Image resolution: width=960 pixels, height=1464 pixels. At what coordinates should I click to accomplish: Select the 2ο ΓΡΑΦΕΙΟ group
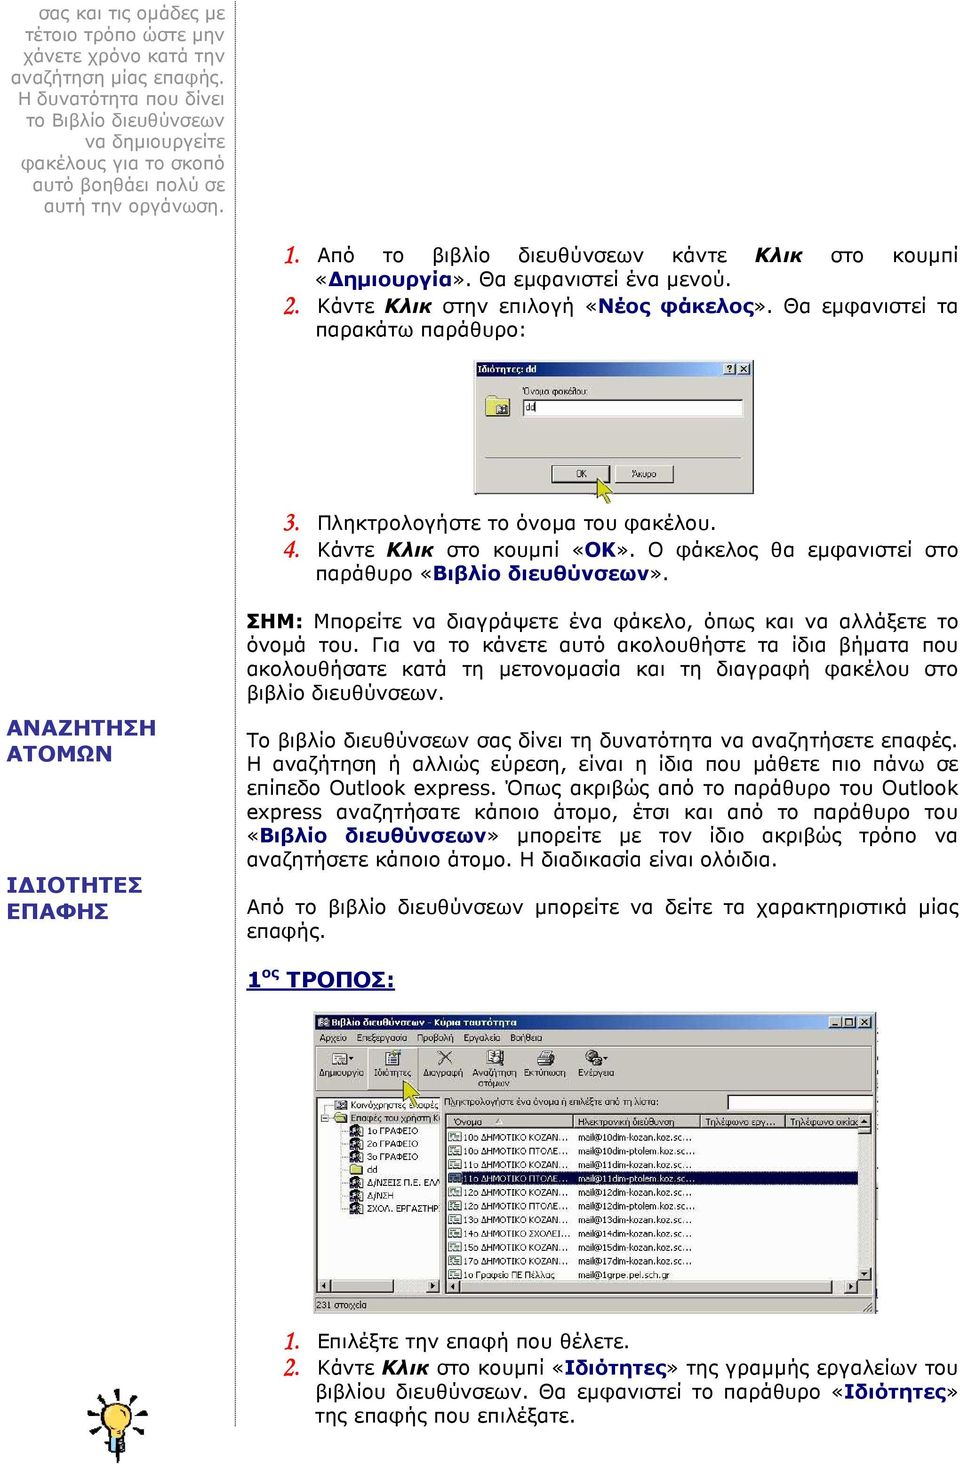tap(384, 1144)
